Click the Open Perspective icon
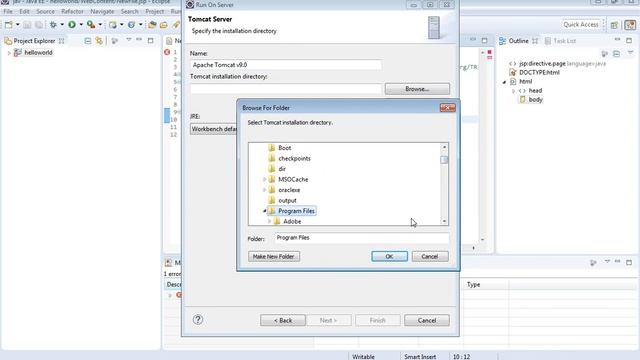Image resolution: width=640 pixels, height=360 pixels. pyautogui.click(x=614, y=25)
